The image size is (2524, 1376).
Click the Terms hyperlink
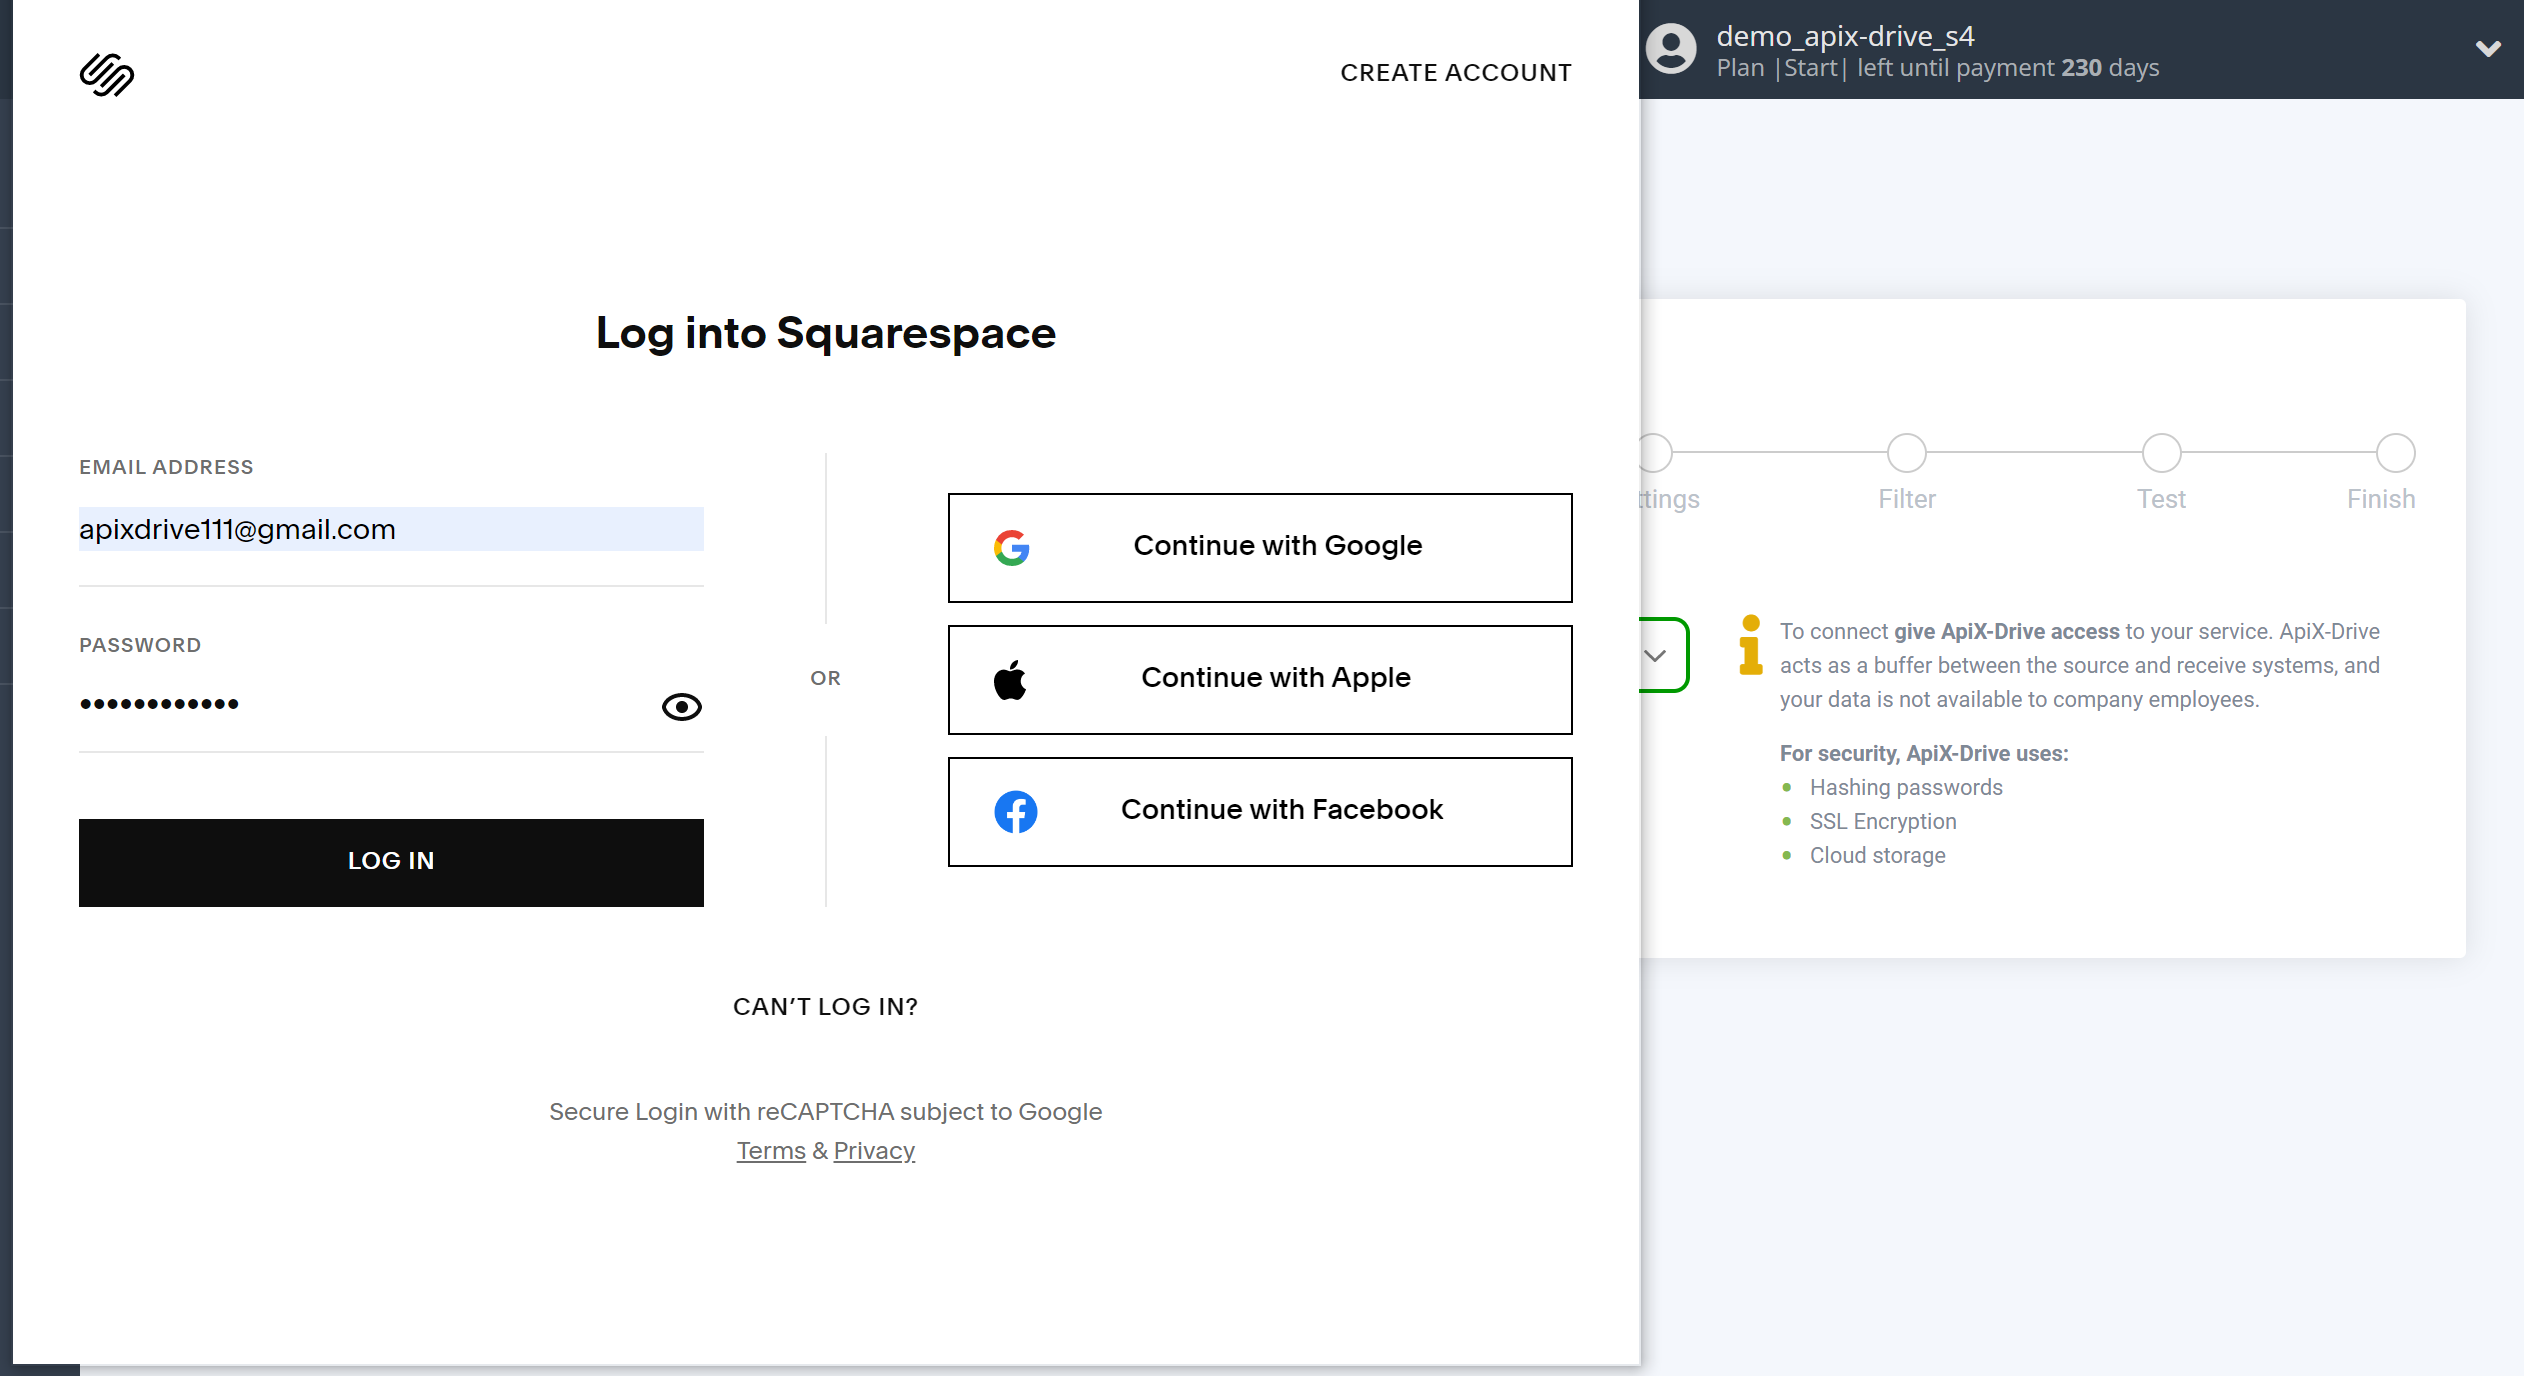pyautogui.click(x=771, y=1149)
